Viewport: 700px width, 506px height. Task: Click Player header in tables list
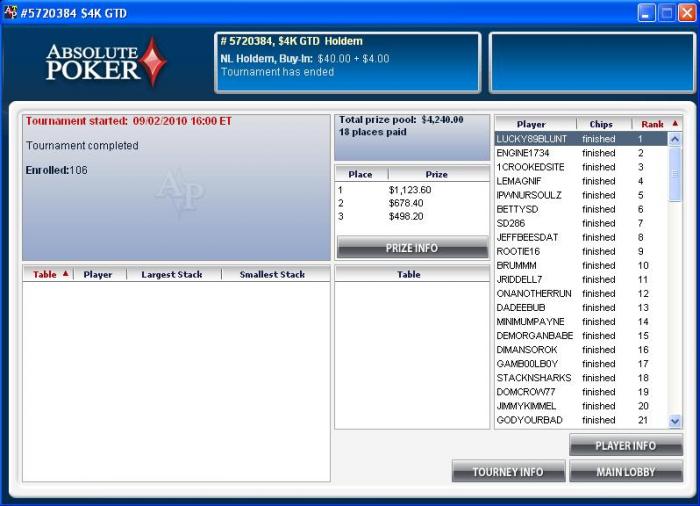click(x=100, y=274)
